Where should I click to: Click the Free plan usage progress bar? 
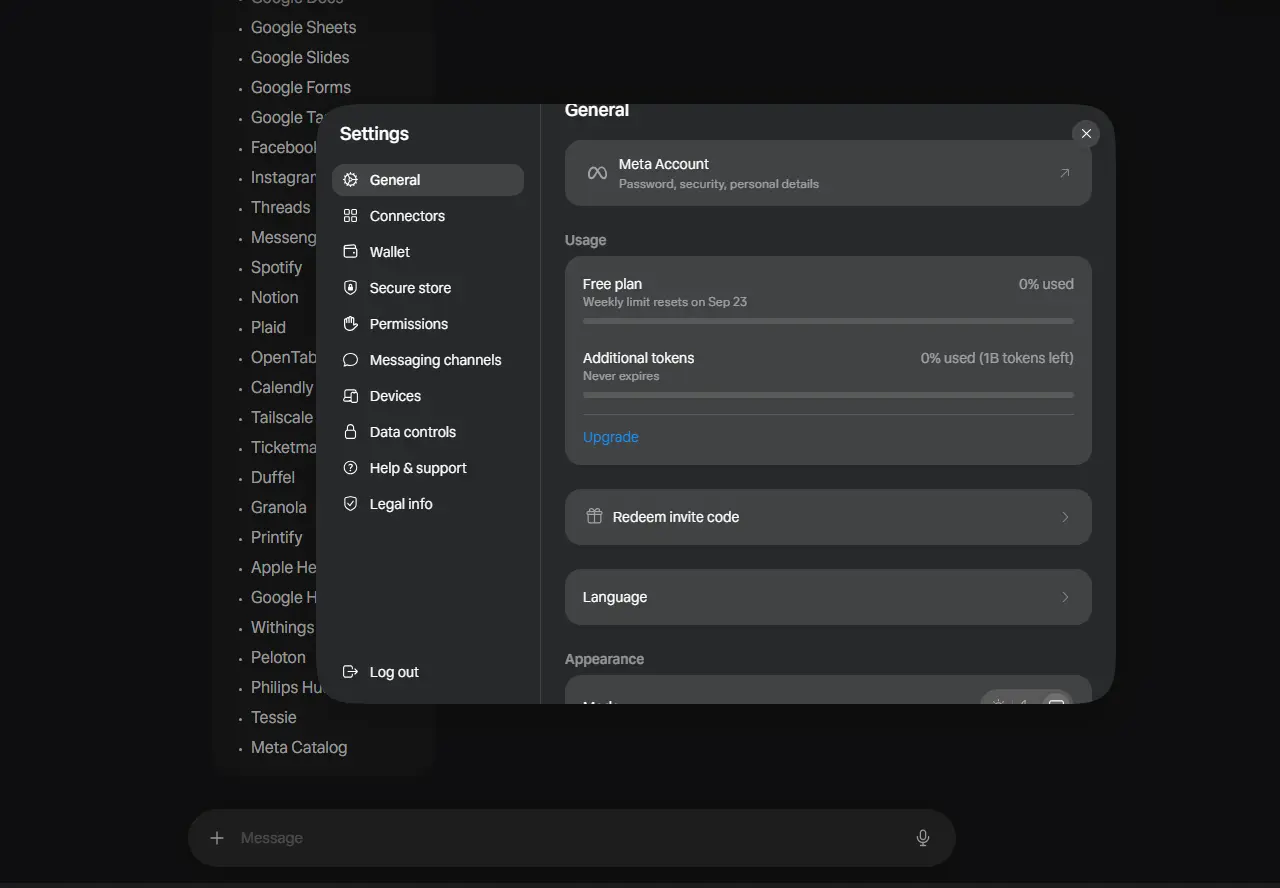(x=828, y=321)
